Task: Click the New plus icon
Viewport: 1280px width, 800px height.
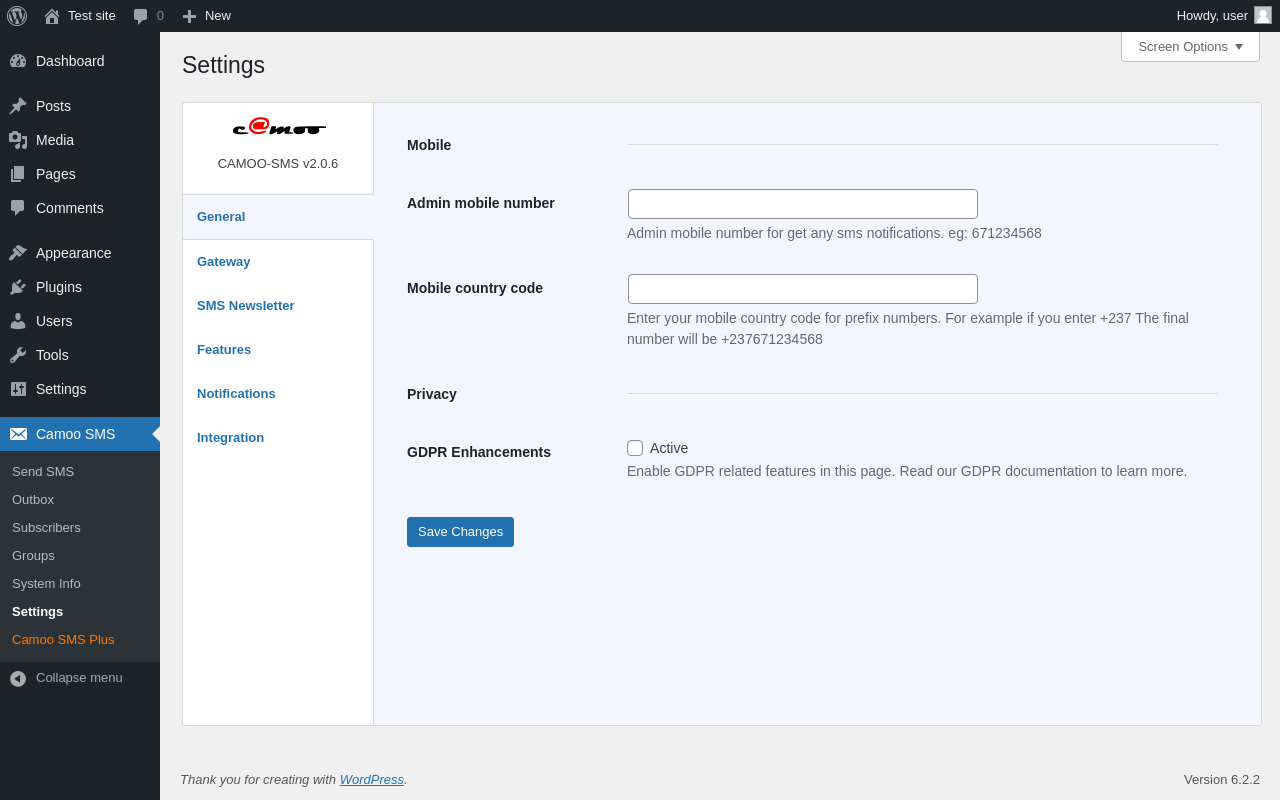Action: [x=189, y=16]
